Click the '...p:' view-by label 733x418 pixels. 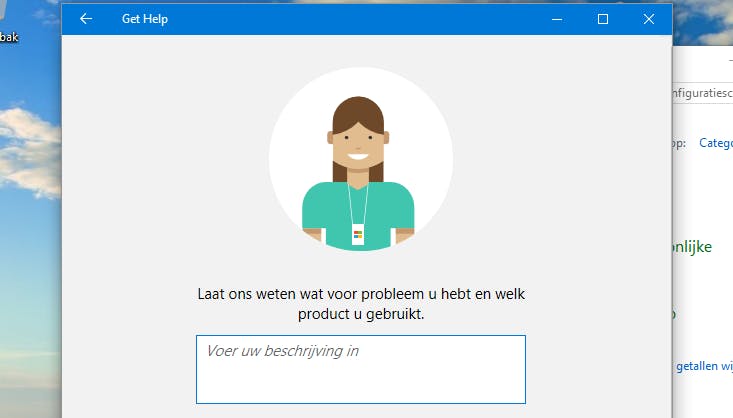click(x=679, y=143)
